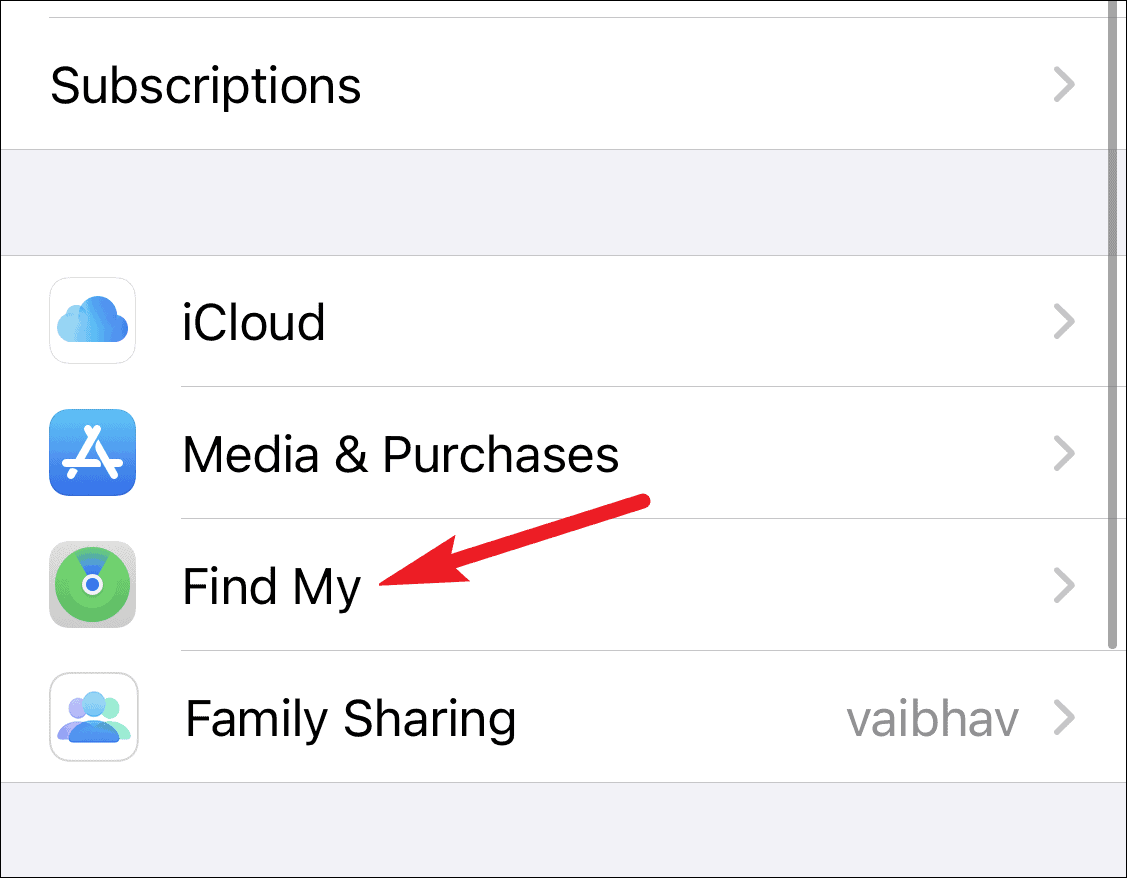The height and width of the screenshot is (878, 1127).
Task: Tap the iCloud cloud icon
Action: click(93, 320)
